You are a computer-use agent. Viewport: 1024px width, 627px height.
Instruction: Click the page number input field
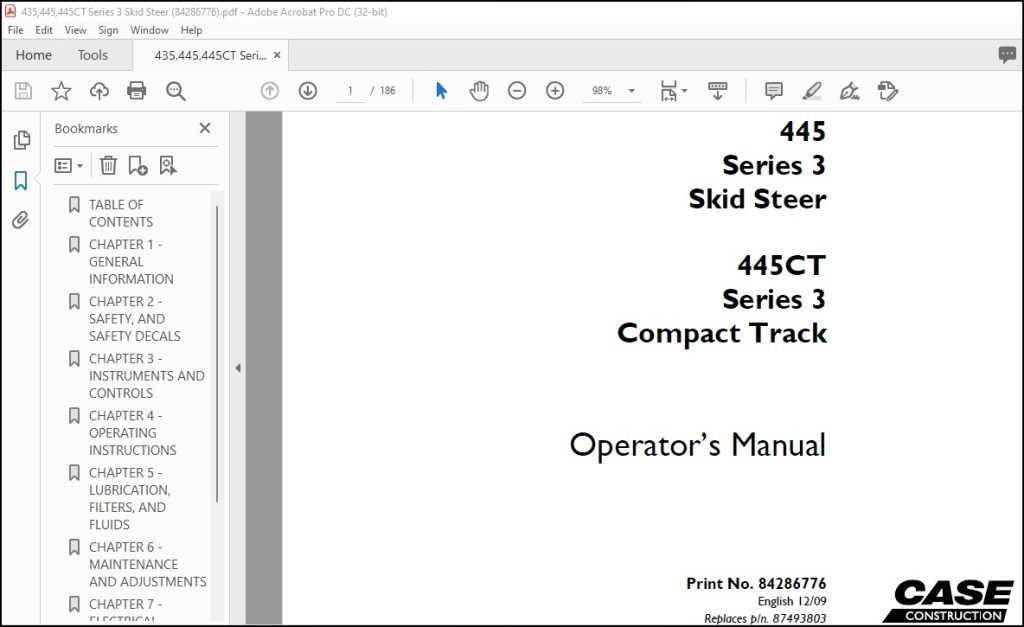(x=350, y=91)
